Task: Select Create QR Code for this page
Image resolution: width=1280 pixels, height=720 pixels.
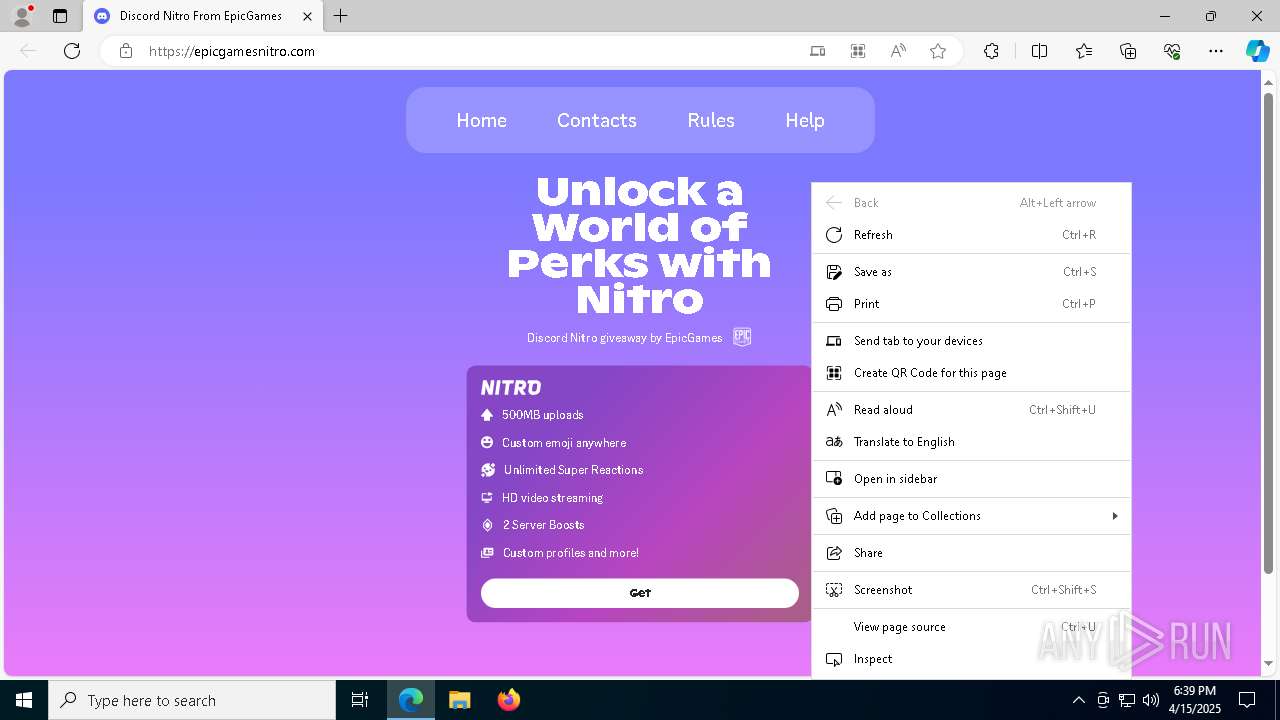Action: (x=971, y=373)
